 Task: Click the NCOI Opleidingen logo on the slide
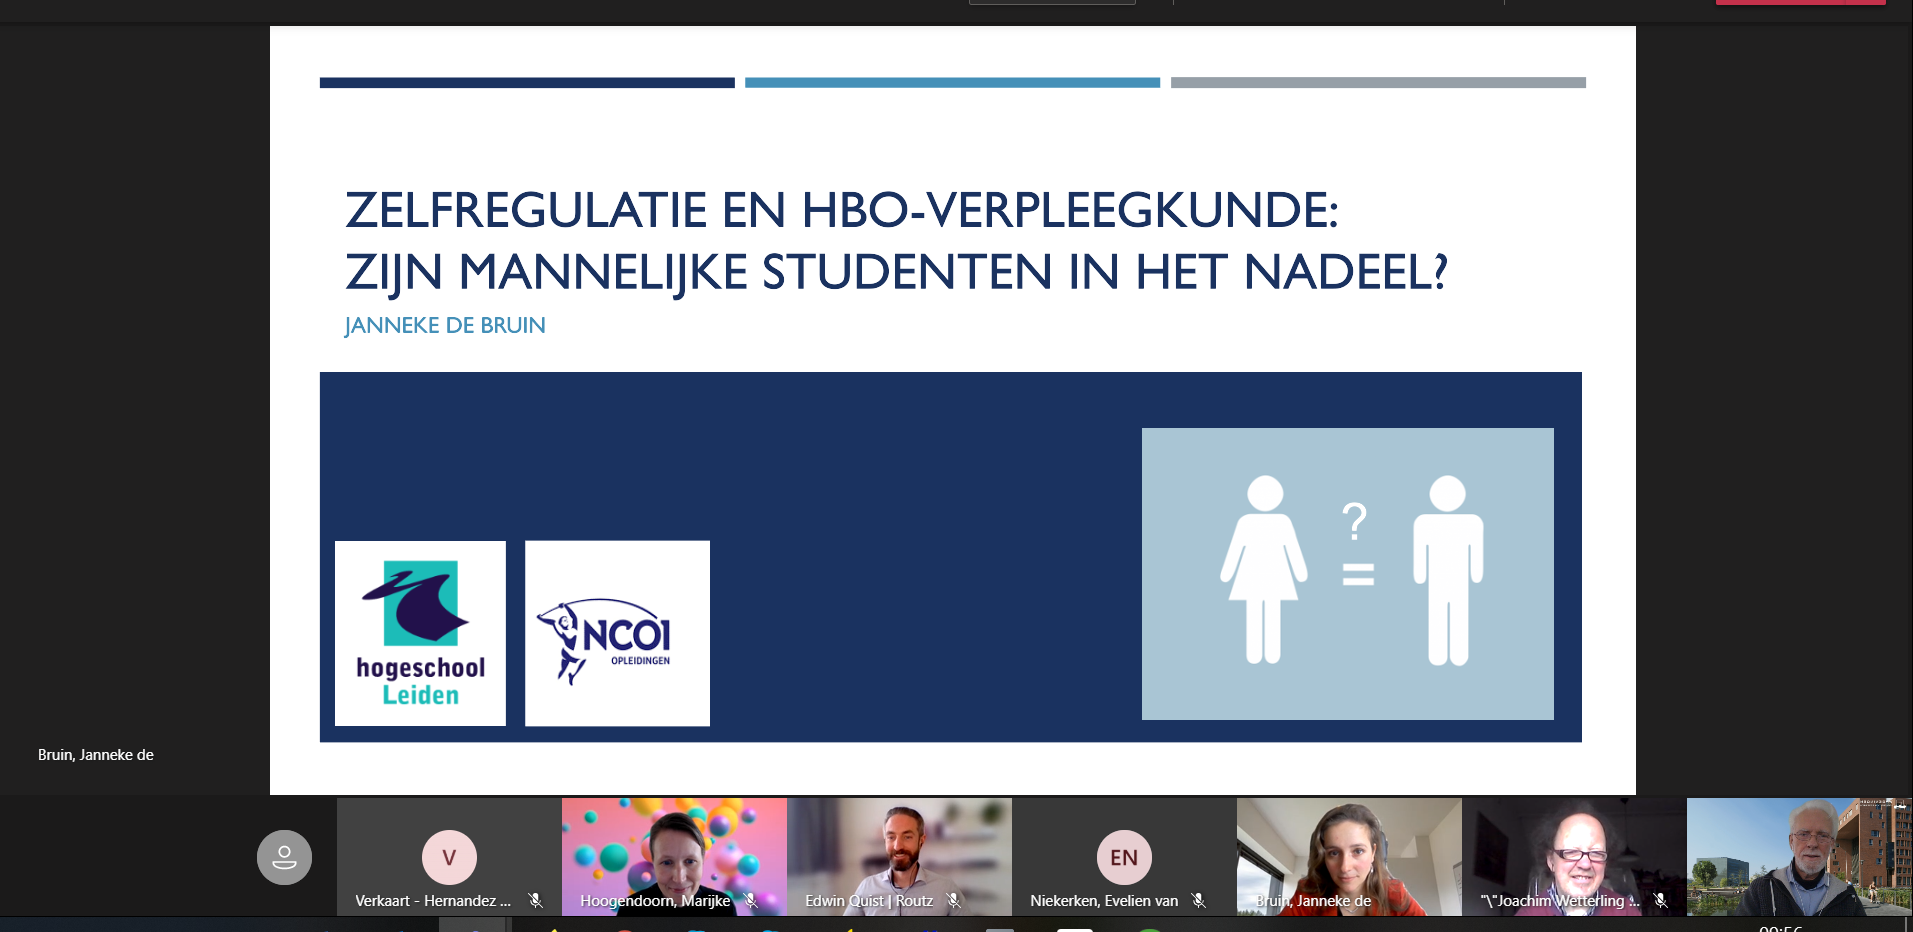[x=617, y=633]
